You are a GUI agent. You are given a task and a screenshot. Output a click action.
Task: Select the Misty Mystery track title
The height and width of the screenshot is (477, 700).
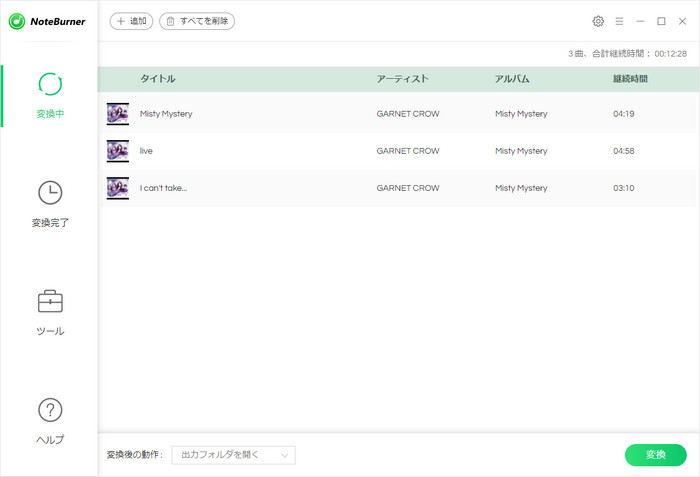[x=166, y=114]
